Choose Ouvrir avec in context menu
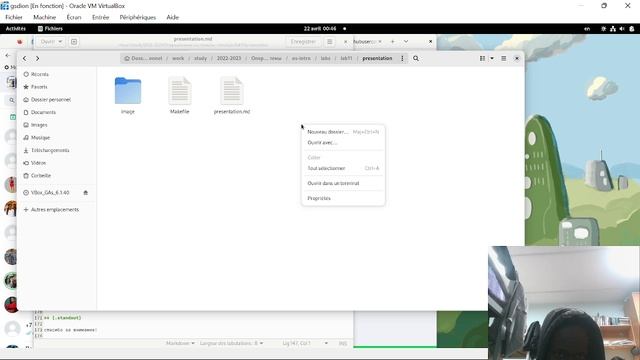The width and height of the screenshot is (640, 360). [x=343, y=142]
